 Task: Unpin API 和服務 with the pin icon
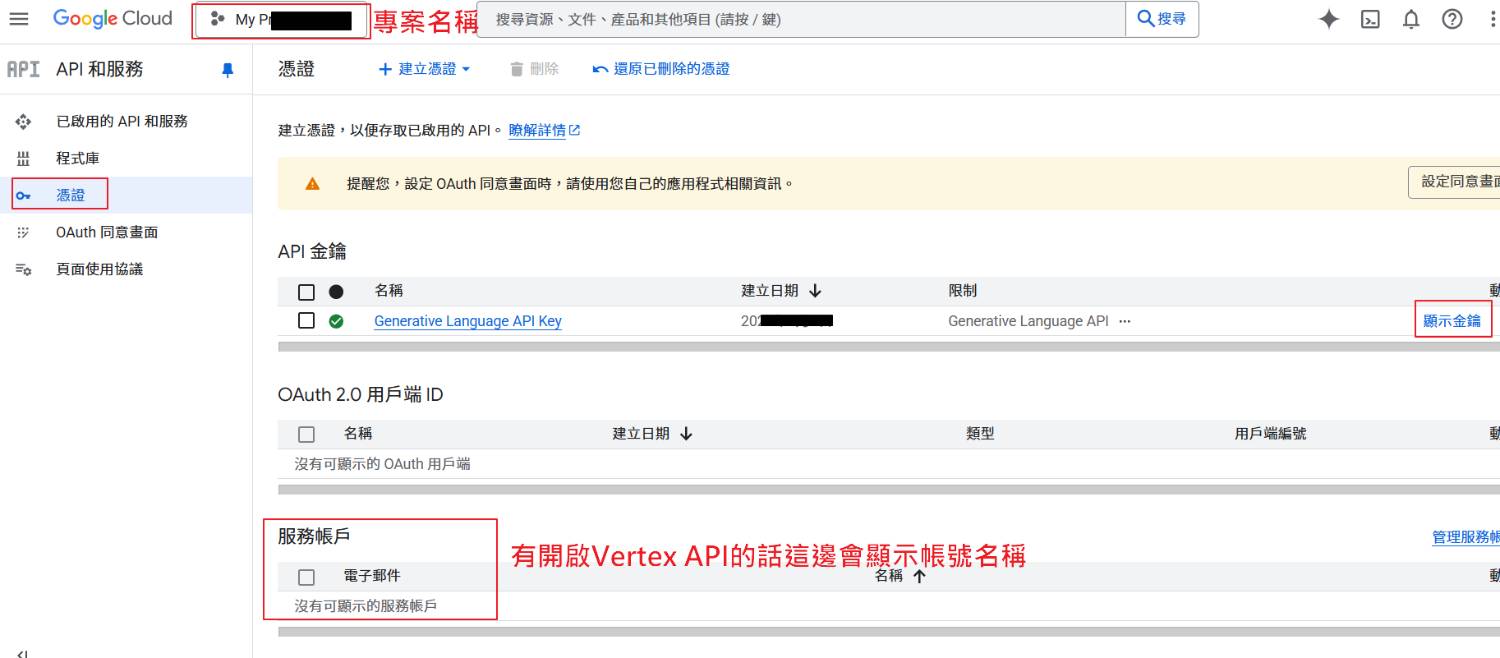click(x=227, y=70)
